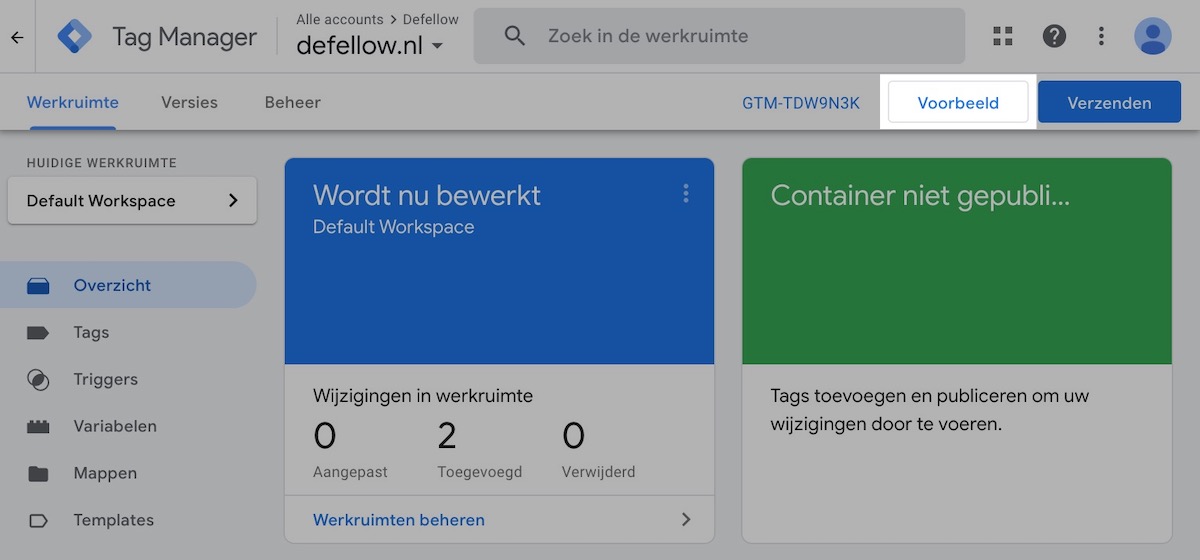
Task: Click the Aangepast label
Action: pos(350,472)
